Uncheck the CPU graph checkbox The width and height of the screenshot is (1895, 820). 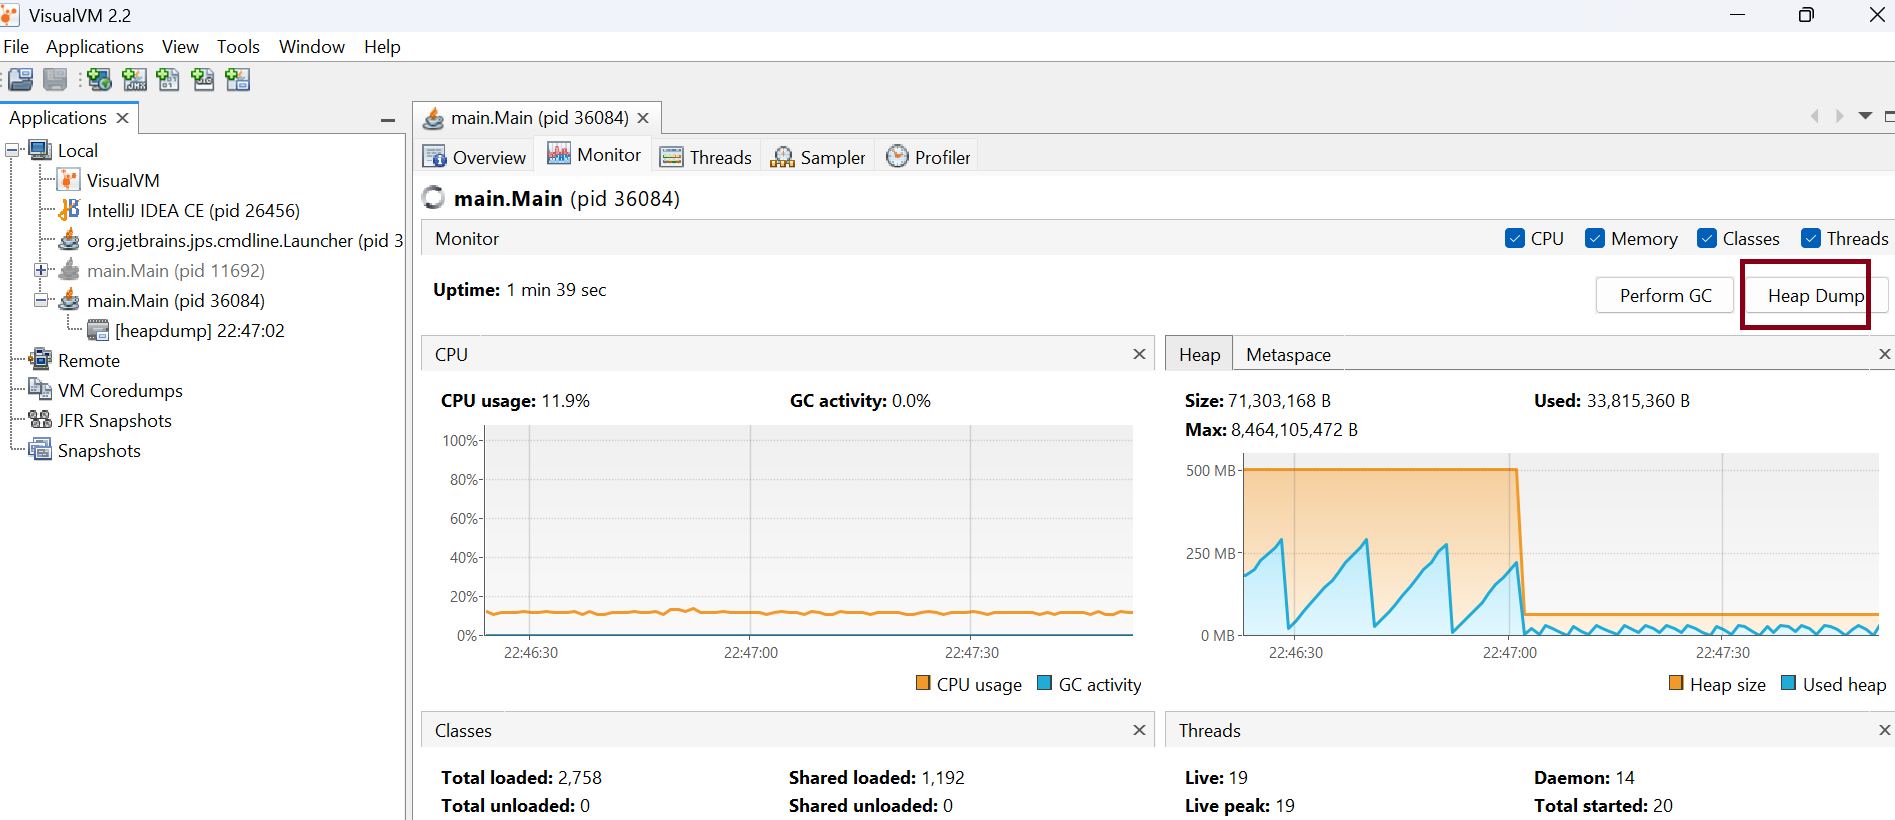(x=1515, y=238)
